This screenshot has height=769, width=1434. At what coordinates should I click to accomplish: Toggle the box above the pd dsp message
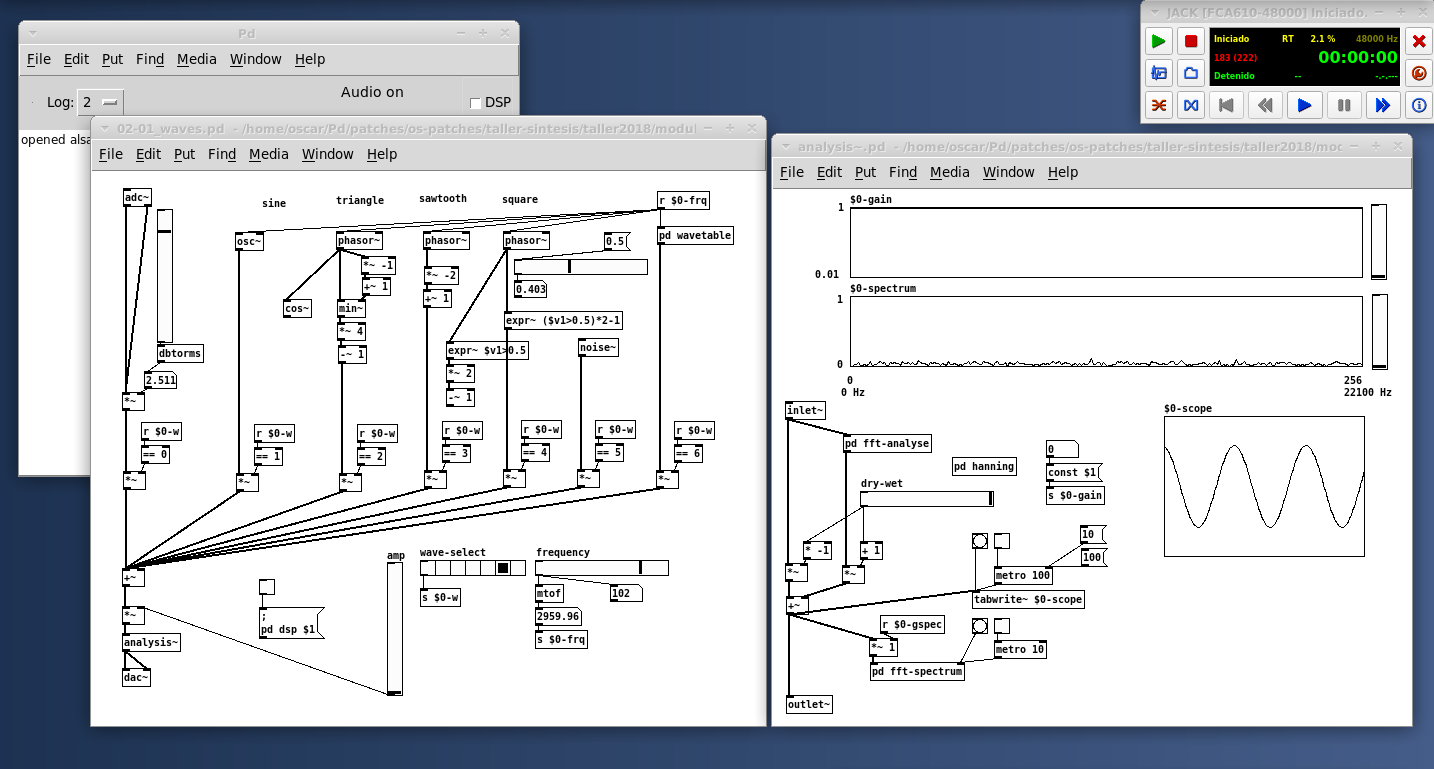pos(266,587)
